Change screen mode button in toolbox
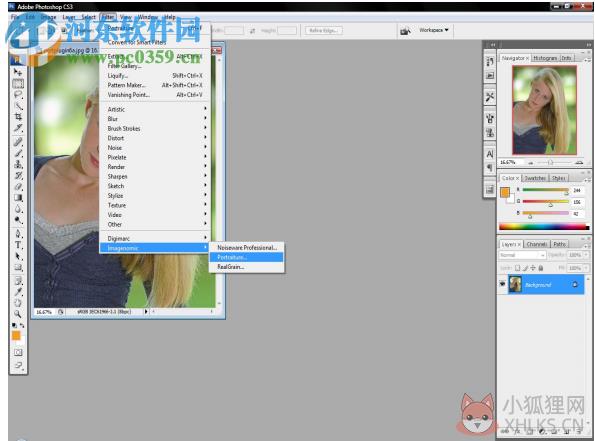Screen dimensions: 595x441 coord(18,365)
